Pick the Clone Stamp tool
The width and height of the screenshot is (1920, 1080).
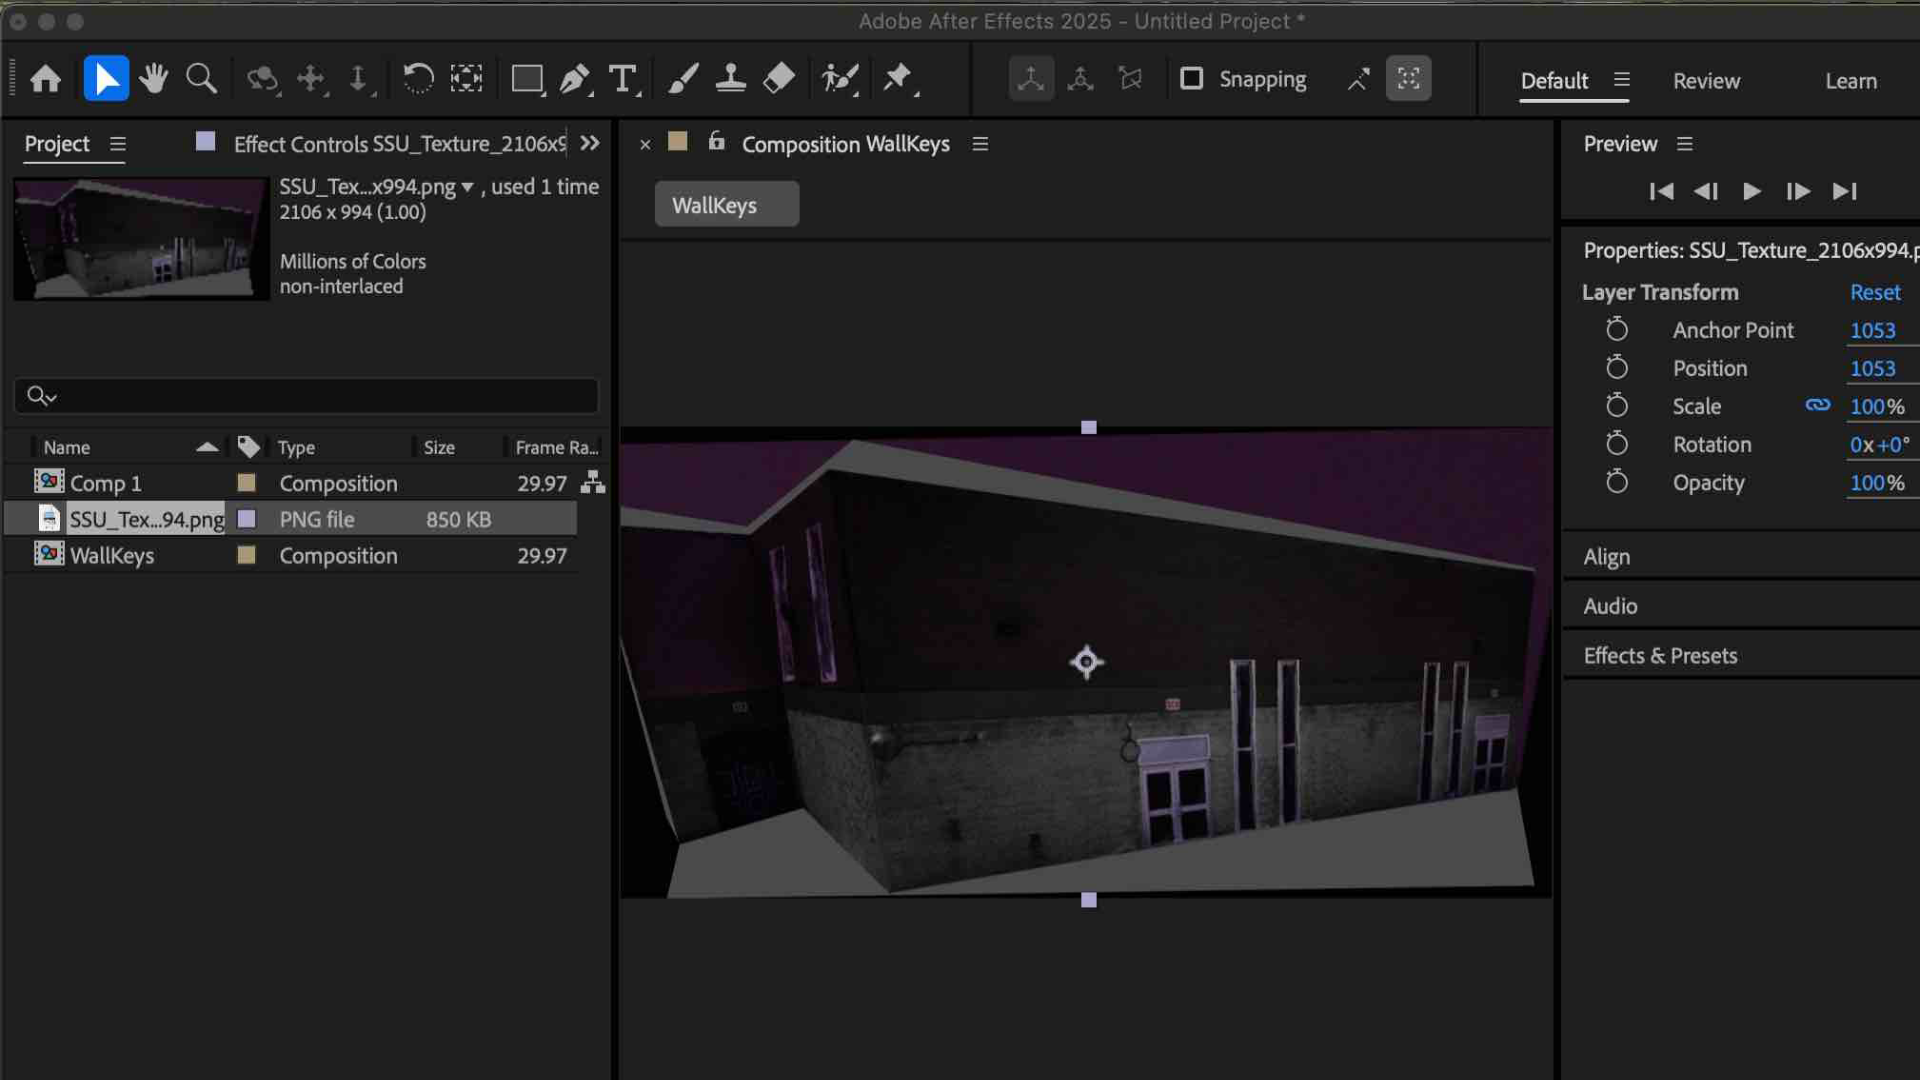tap(731, 79)
